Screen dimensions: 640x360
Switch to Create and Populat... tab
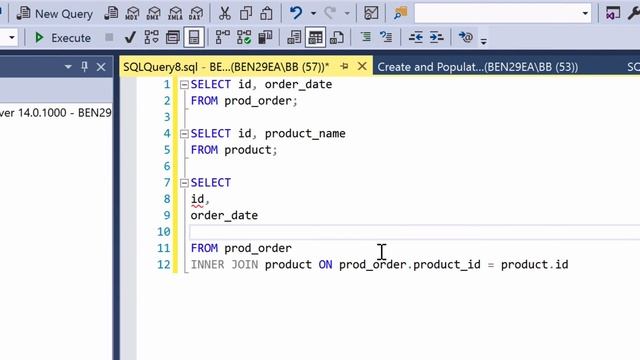click(x=477, y=67)
